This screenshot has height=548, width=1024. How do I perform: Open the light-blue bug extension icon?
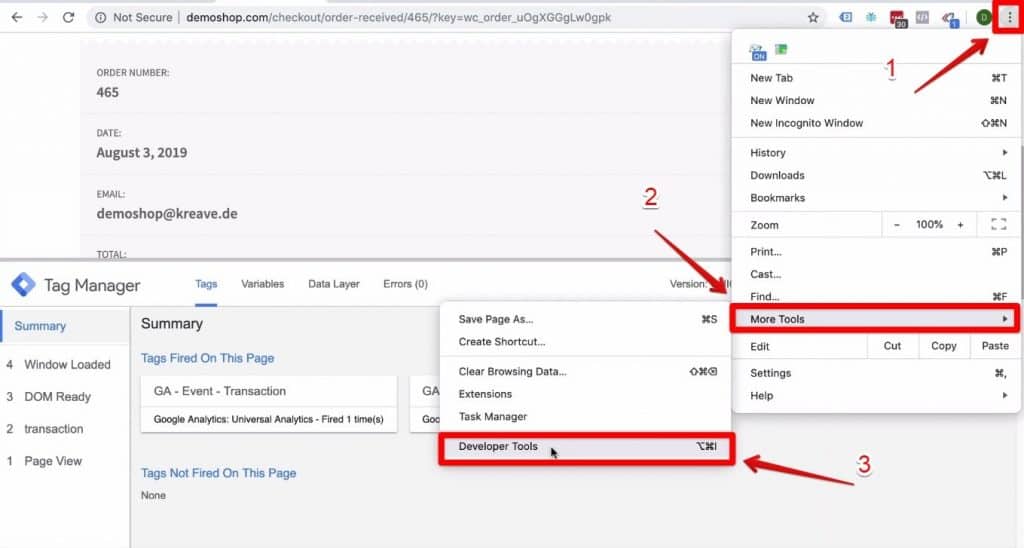pos(871,18)
